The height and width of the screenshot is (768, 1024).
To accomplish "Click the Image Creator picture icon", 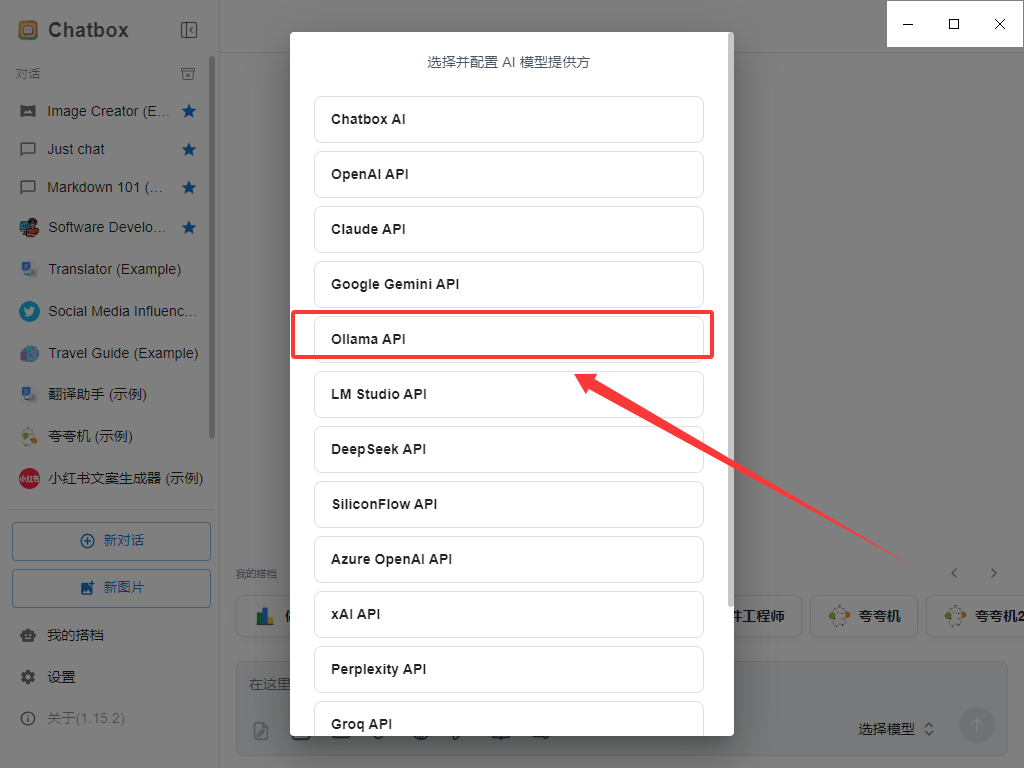I will [x=28, y=111].
